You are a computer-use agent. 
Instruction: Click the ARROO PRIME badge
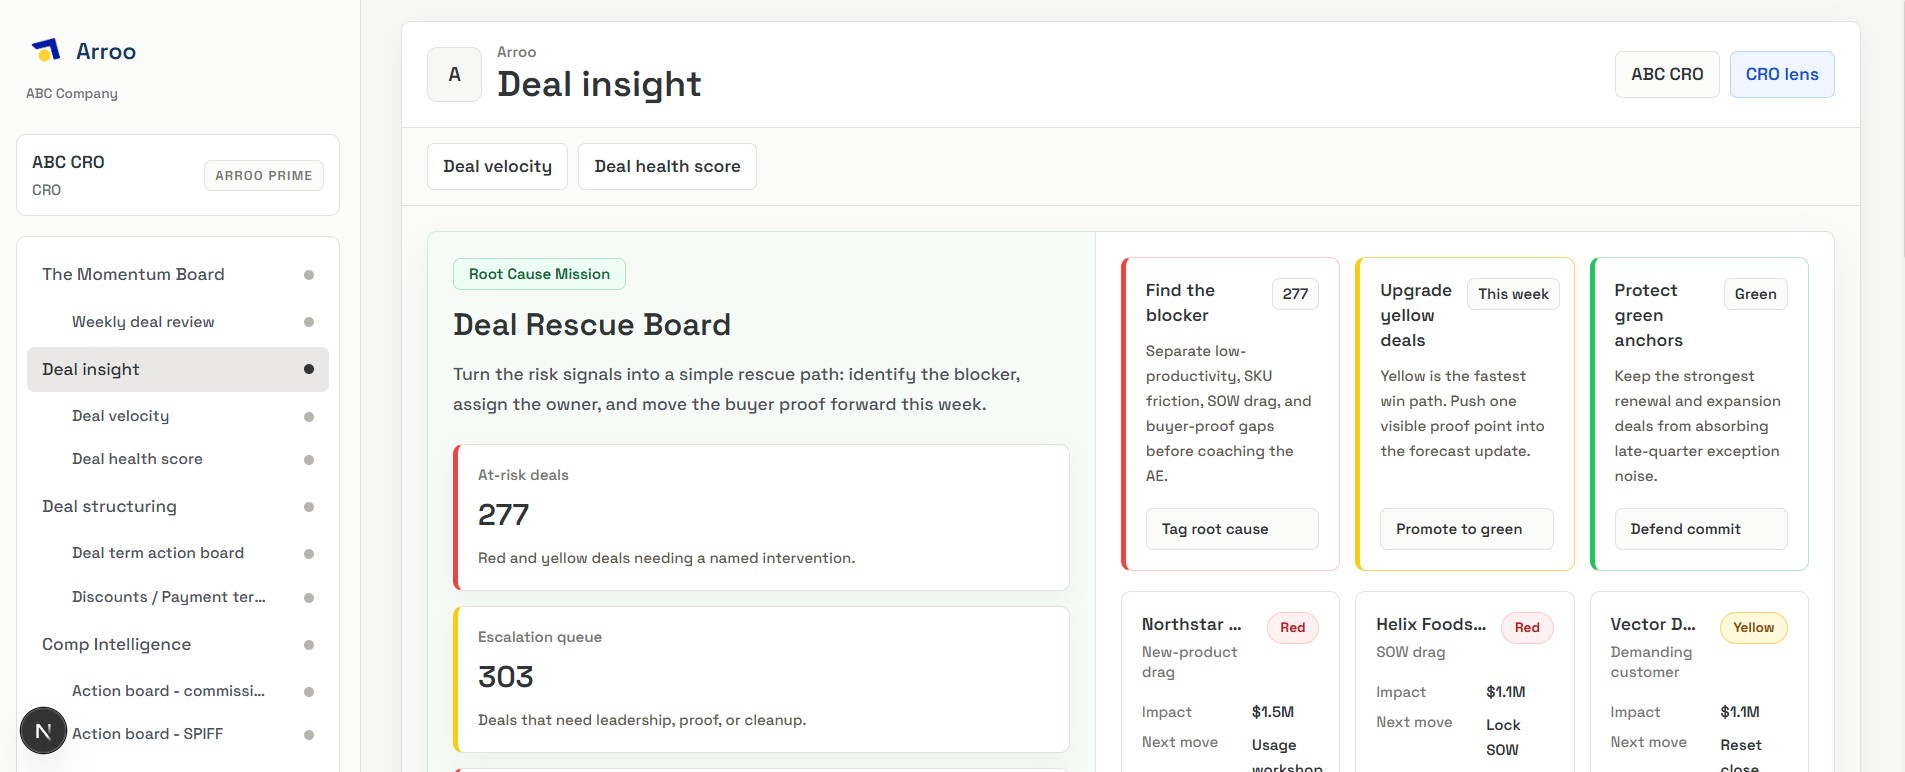pyautogui.click(x=264, y=176)
